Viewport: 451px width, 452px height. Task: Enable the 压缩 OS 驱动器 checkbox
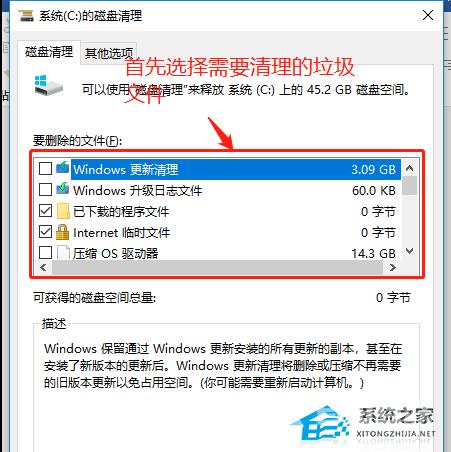tap(45, 253)
